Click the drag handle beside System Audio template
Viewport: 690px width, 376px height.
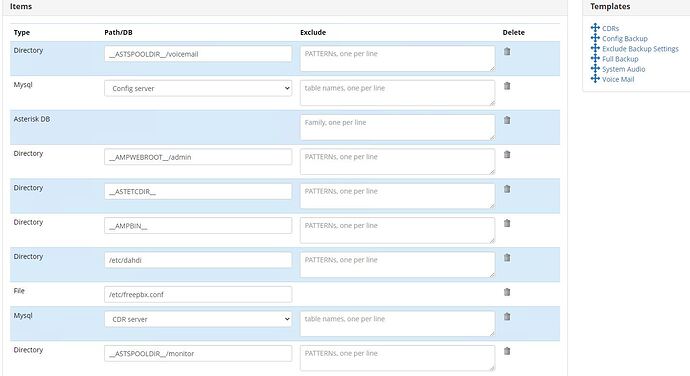595,68
